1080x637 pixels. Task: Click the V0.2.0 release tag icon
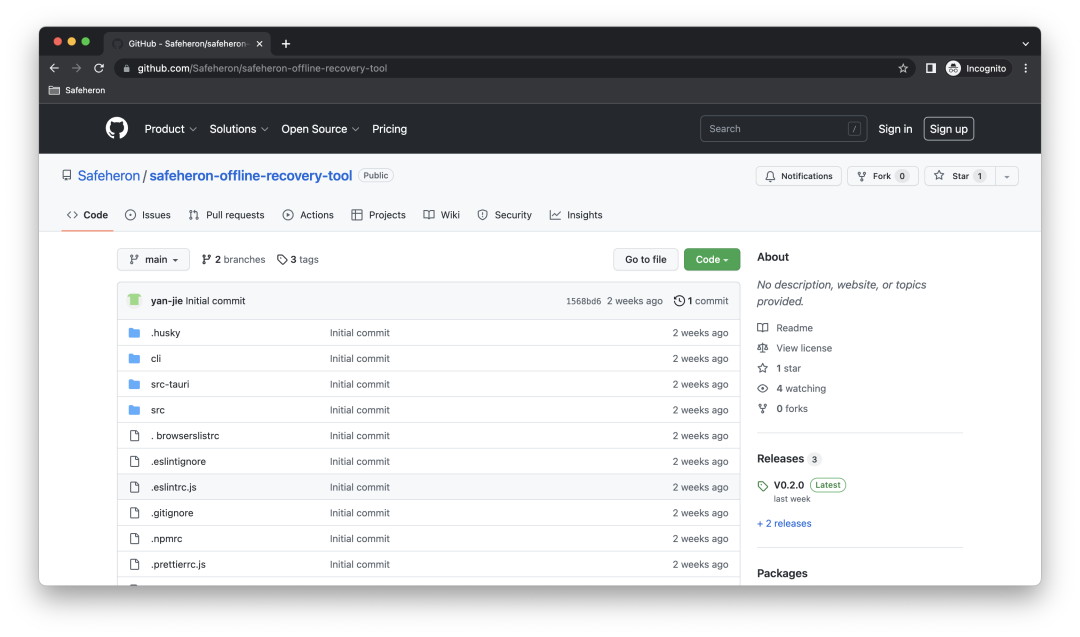coord(762,485)
